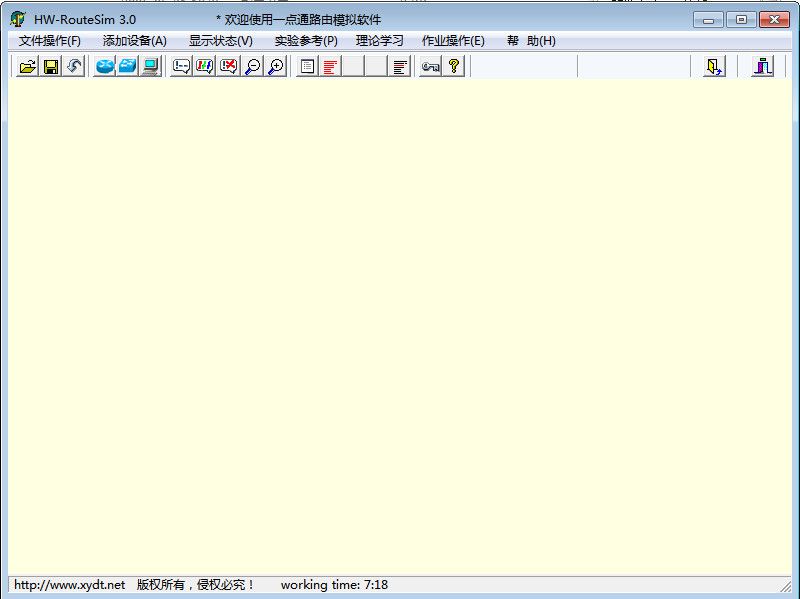Click the key icon in toolbar

pyautogui.click(x=430, y=66)
